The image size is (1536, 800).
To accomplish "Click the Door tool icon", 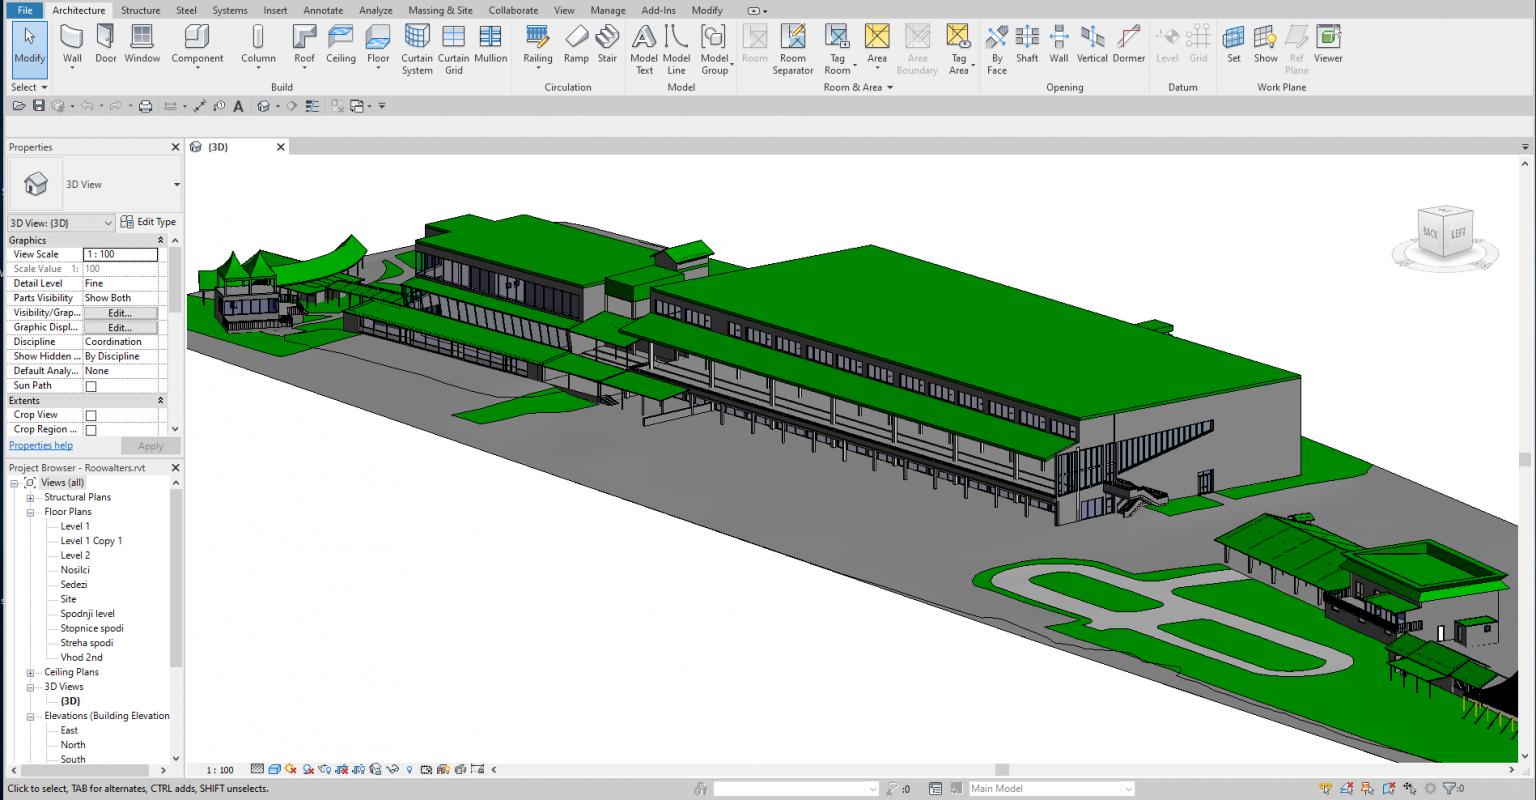I will (106, 44).
